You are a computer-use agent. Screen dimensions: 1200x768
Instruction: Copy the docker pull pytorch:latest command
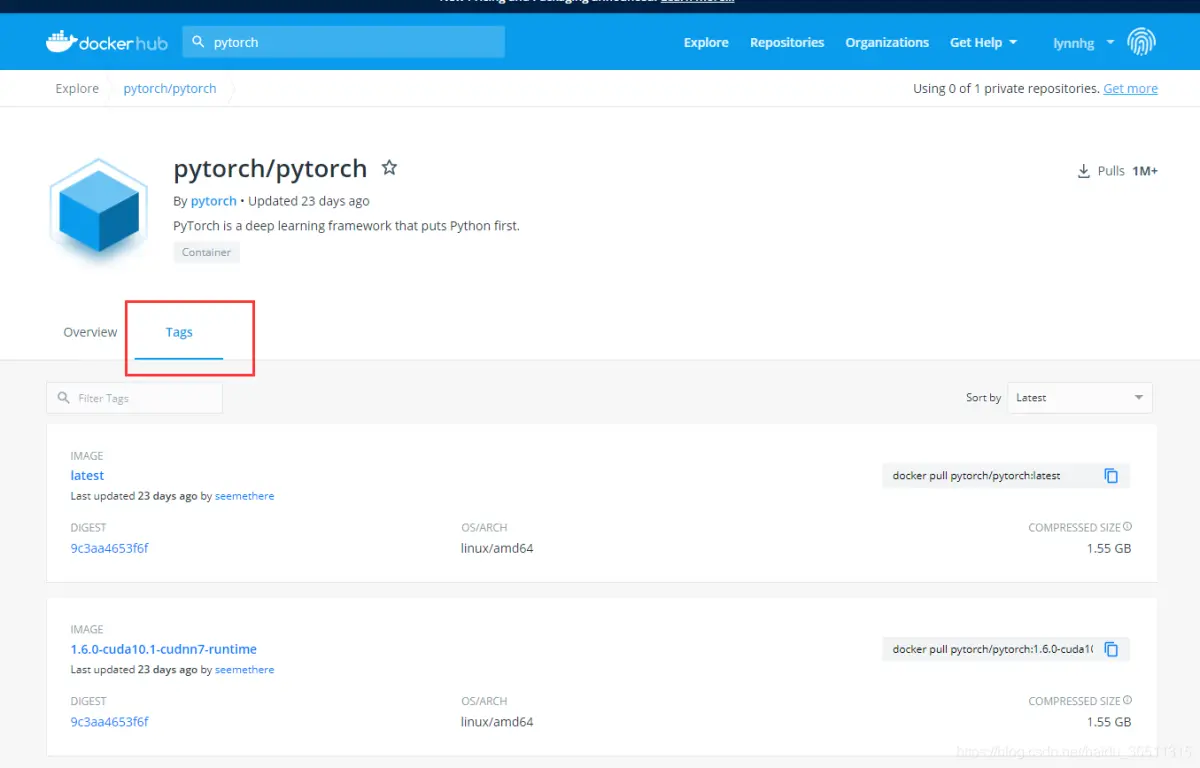coord(1111,476)
